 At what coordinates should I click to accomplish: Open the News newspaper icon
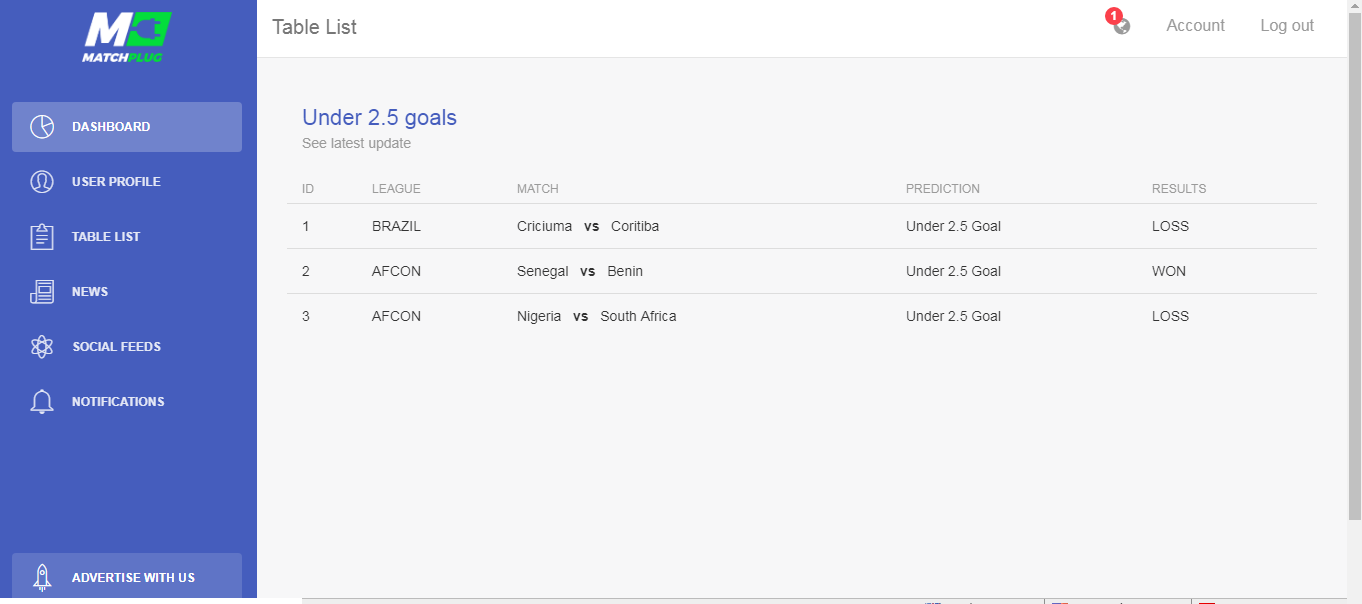(x=42, y=292)
